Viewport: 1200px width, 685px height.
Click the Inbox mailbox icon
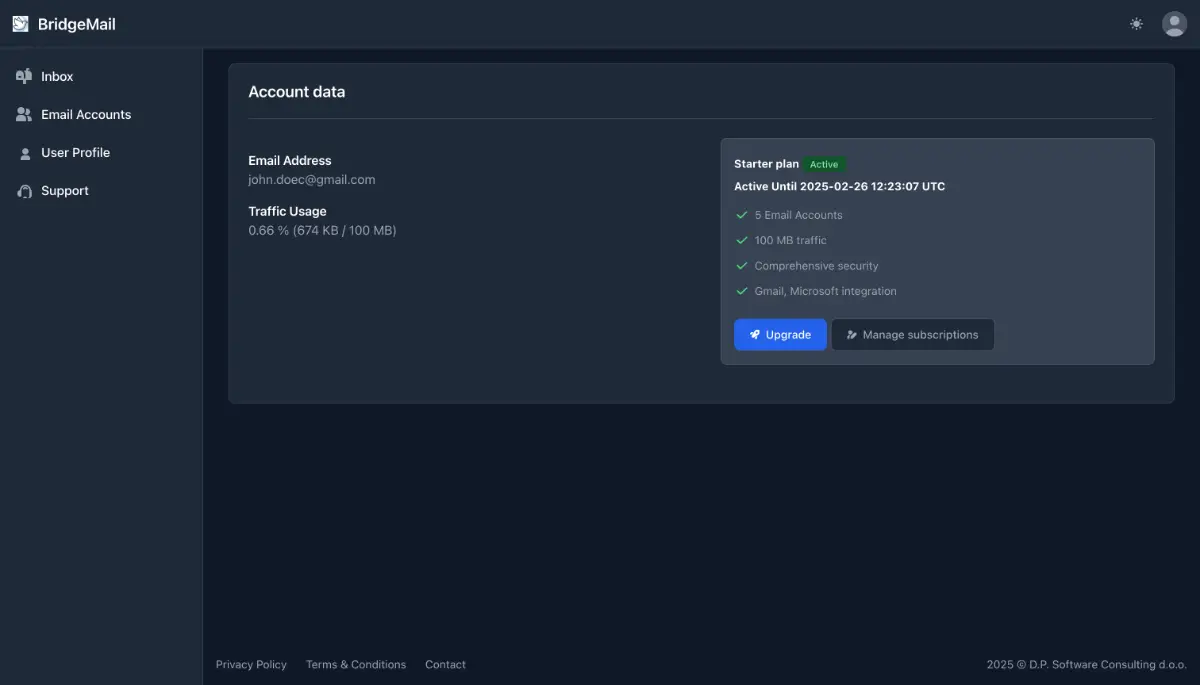(24, 77)
